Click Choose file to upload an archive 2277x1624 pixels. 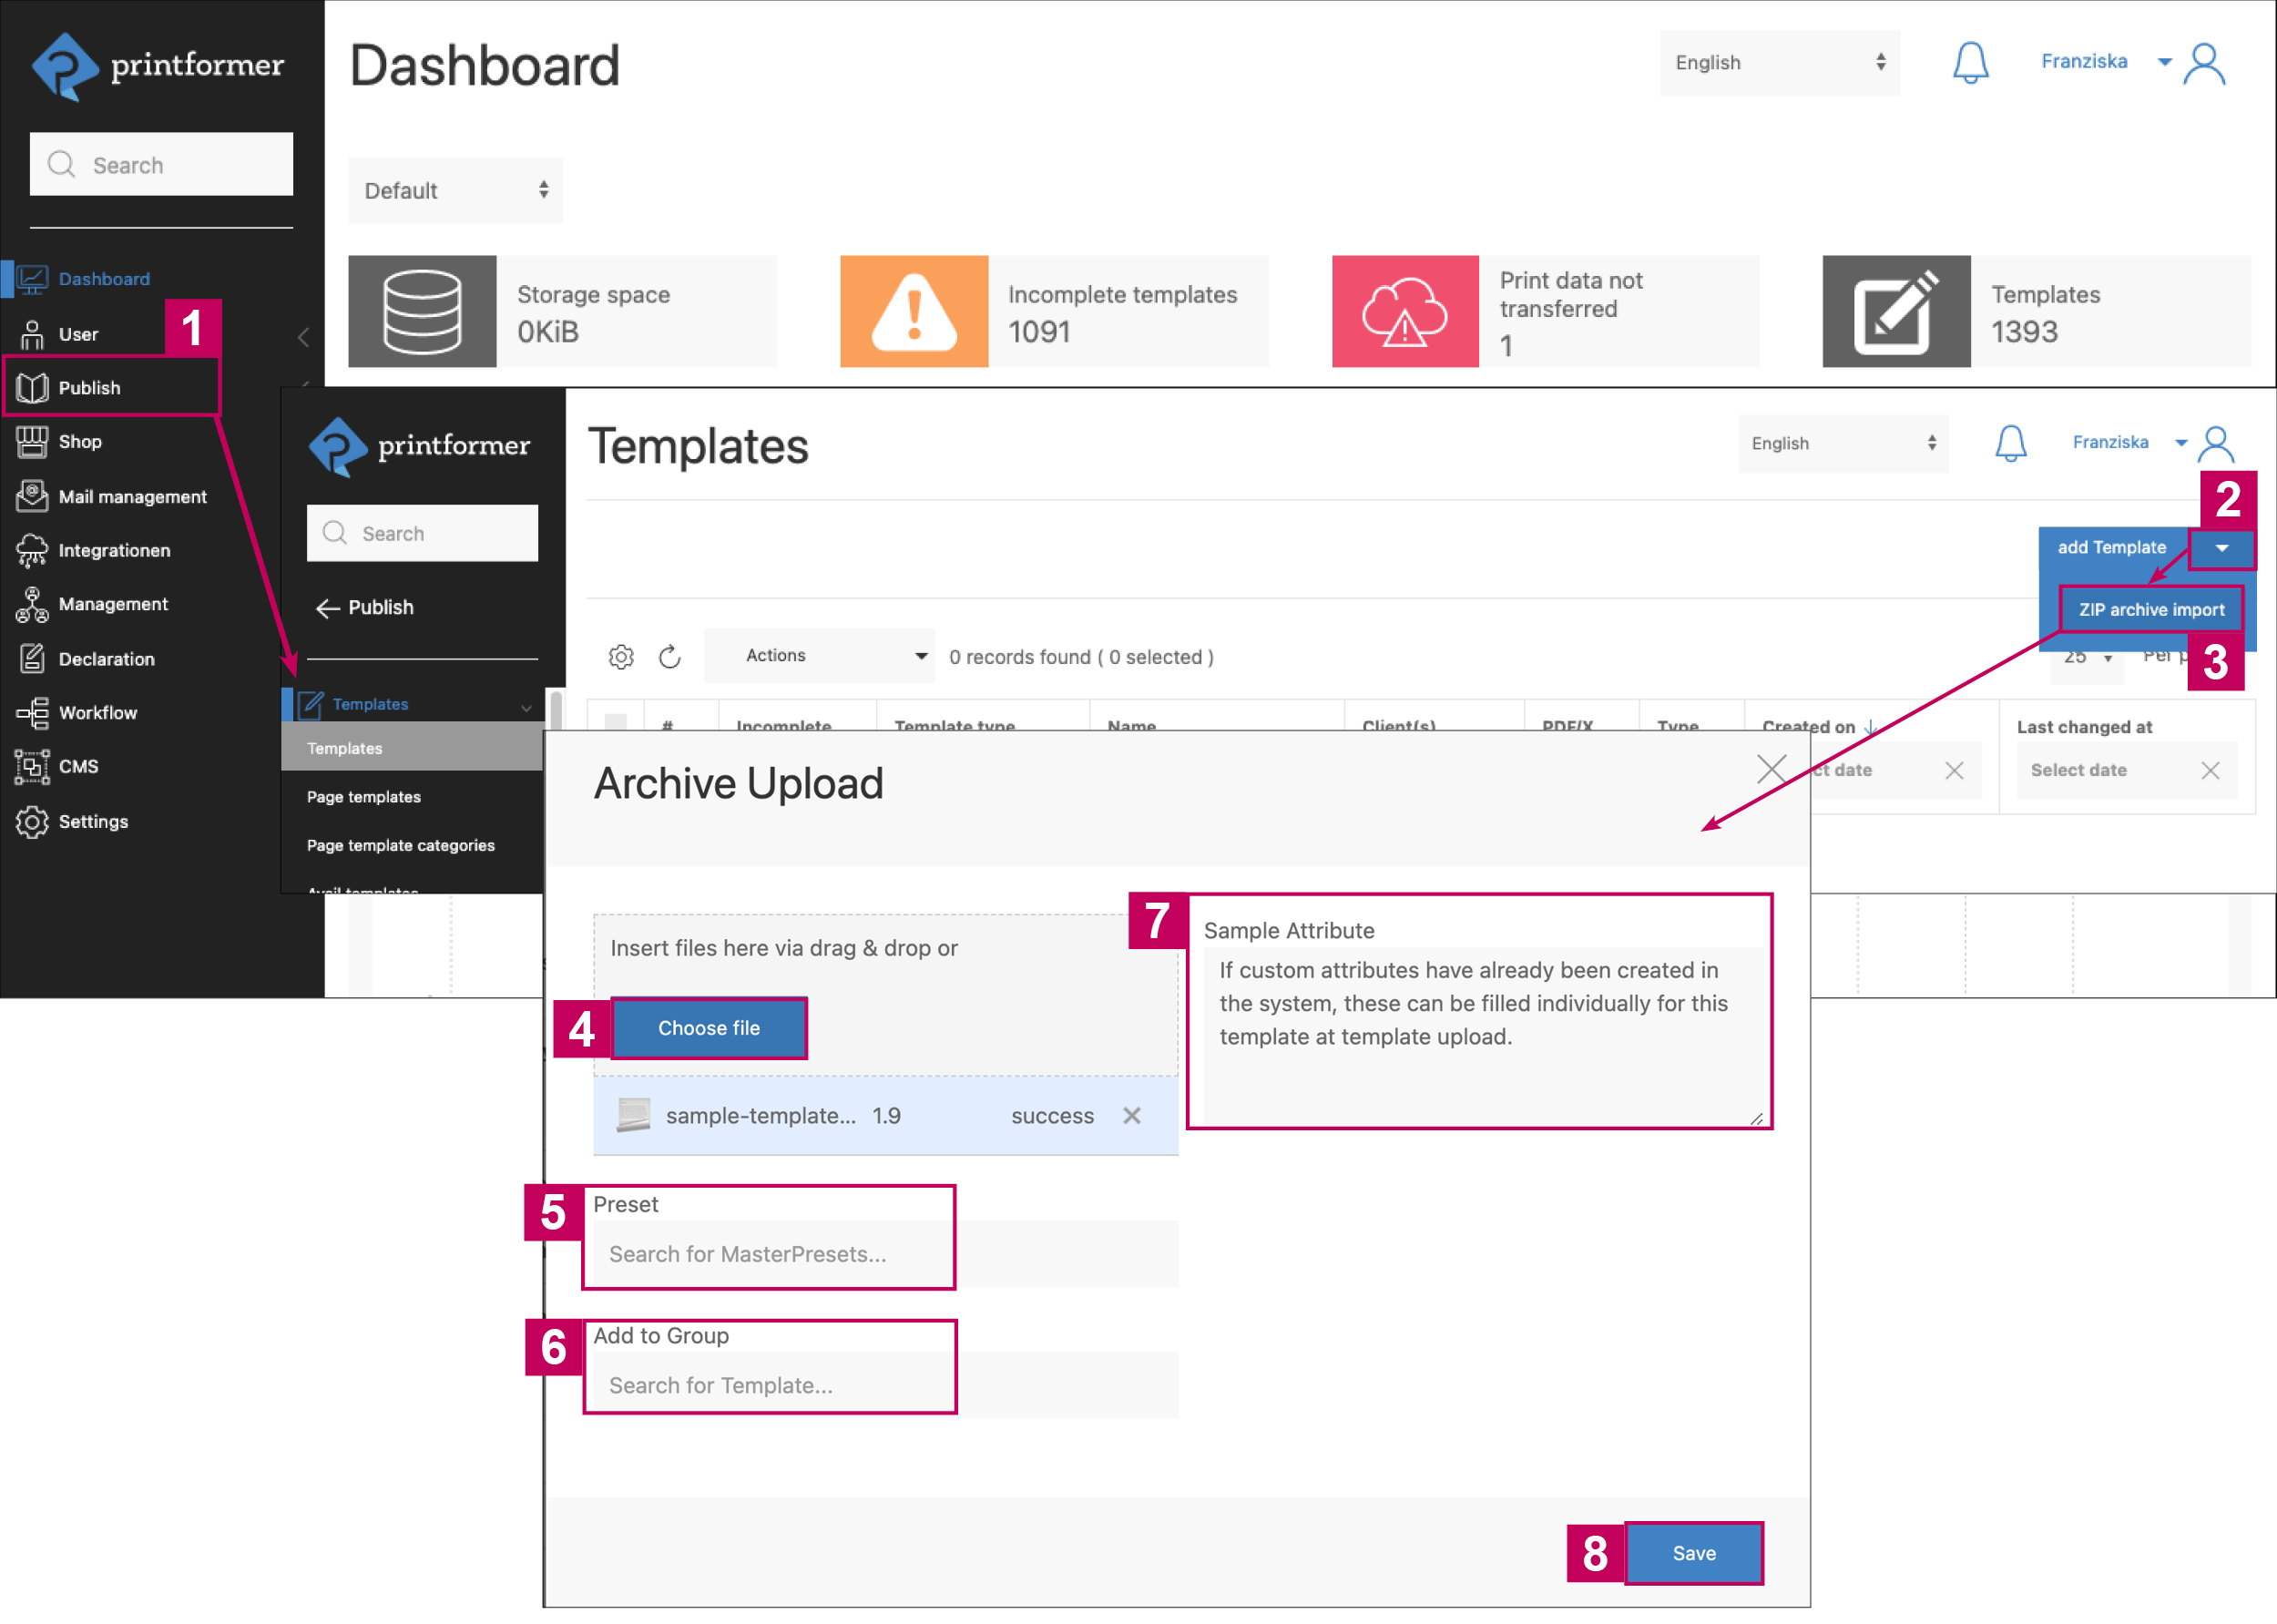click(709, 1028)
